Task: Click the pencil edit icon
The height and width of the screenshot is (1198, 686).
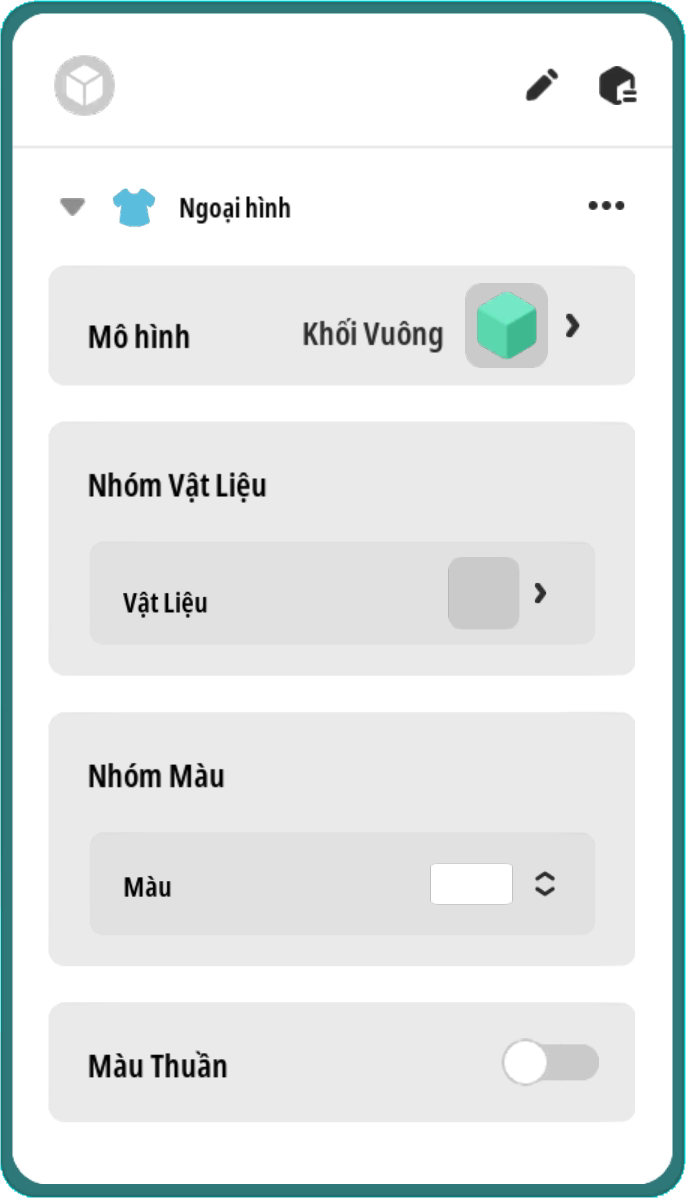Action: 542,86
